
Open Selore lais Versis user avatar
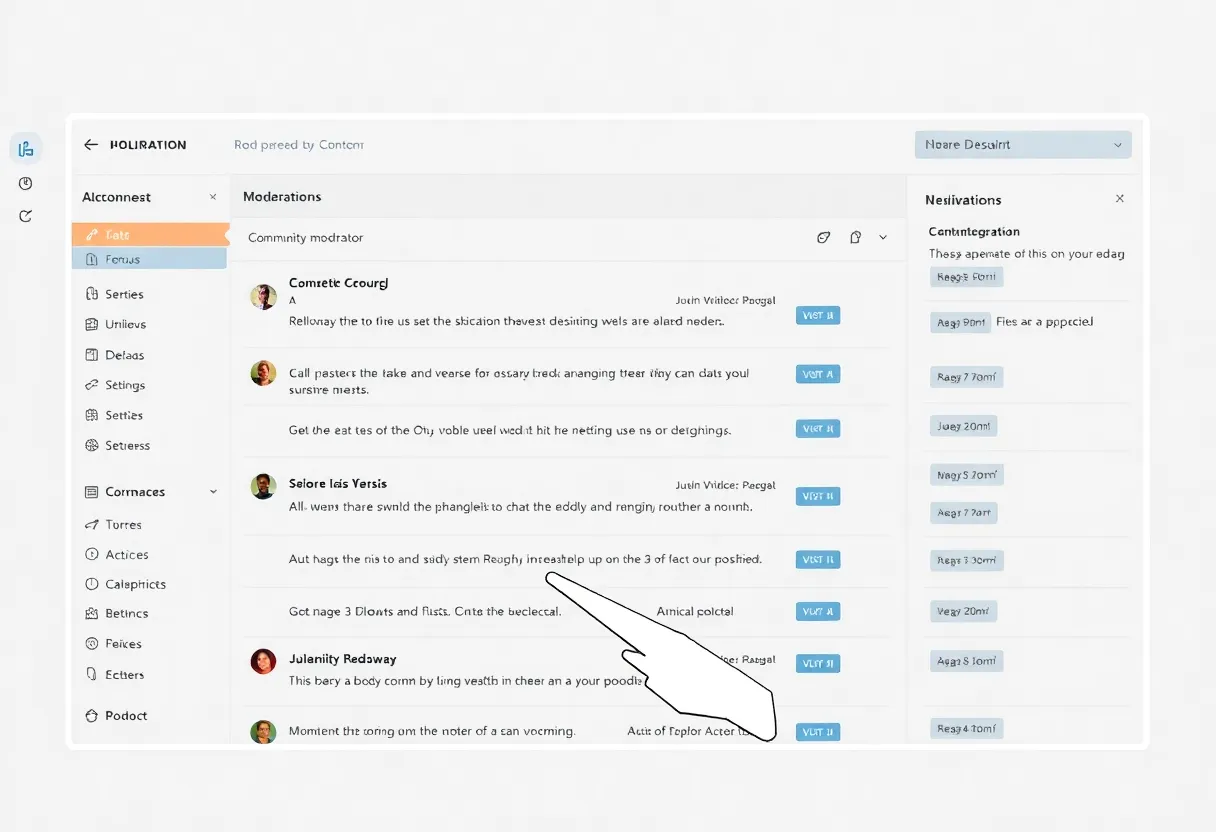(x=263, y=487)
